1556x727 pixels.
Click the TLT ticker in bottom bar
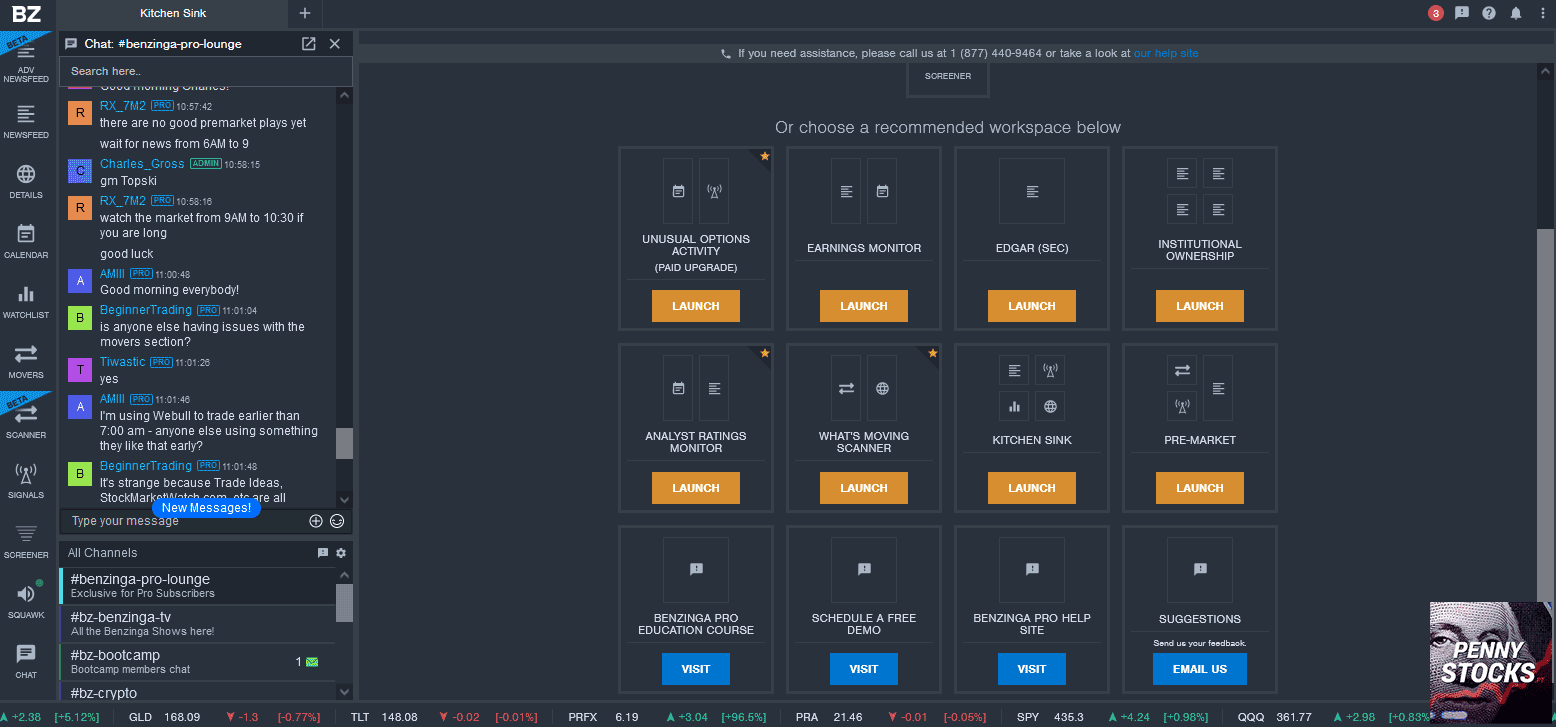(x=360, y=717)
